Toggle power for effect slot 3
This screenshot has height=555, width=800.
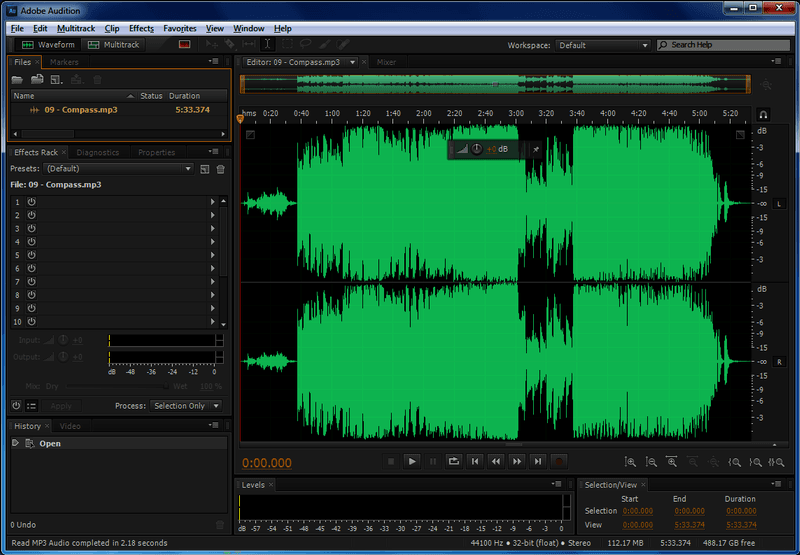[x=32, y=229]
